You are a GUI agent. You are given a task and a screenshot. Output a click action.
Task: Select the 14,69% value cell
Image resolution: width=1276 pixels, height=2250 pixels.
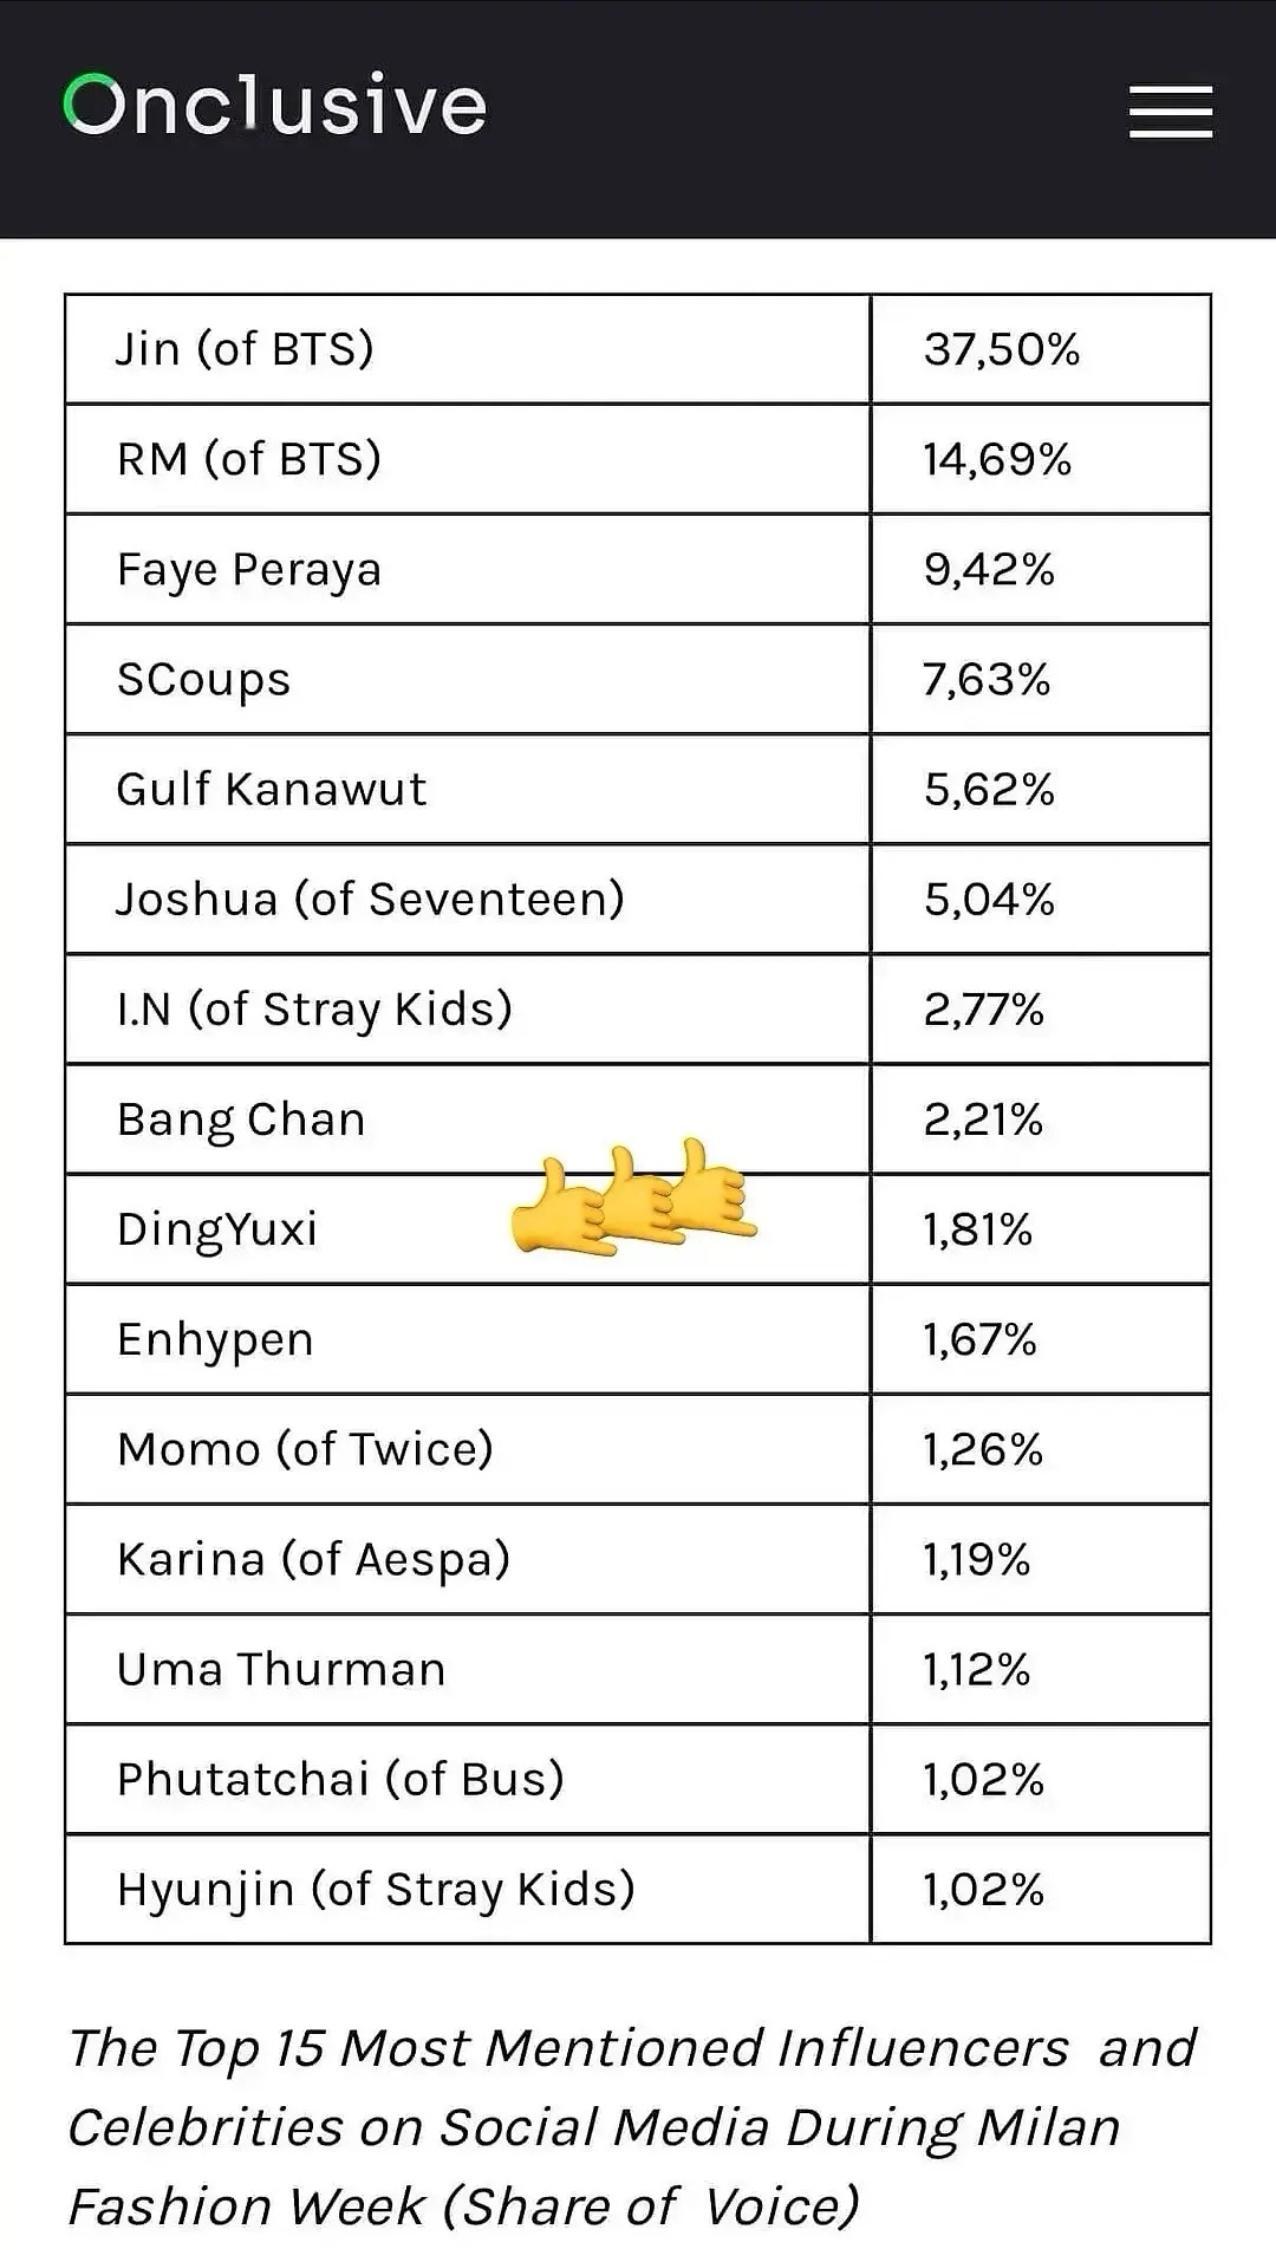point(1041,459)
